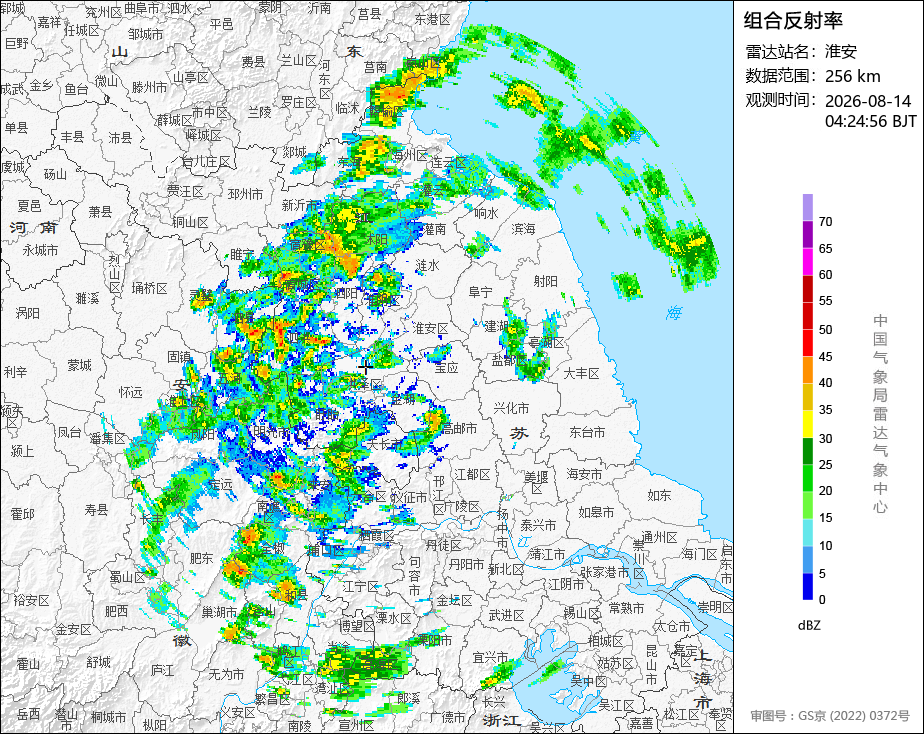The image size is (924, 734).
Task: Click the 淮安区 map label
Action: [x=430, y=328]
